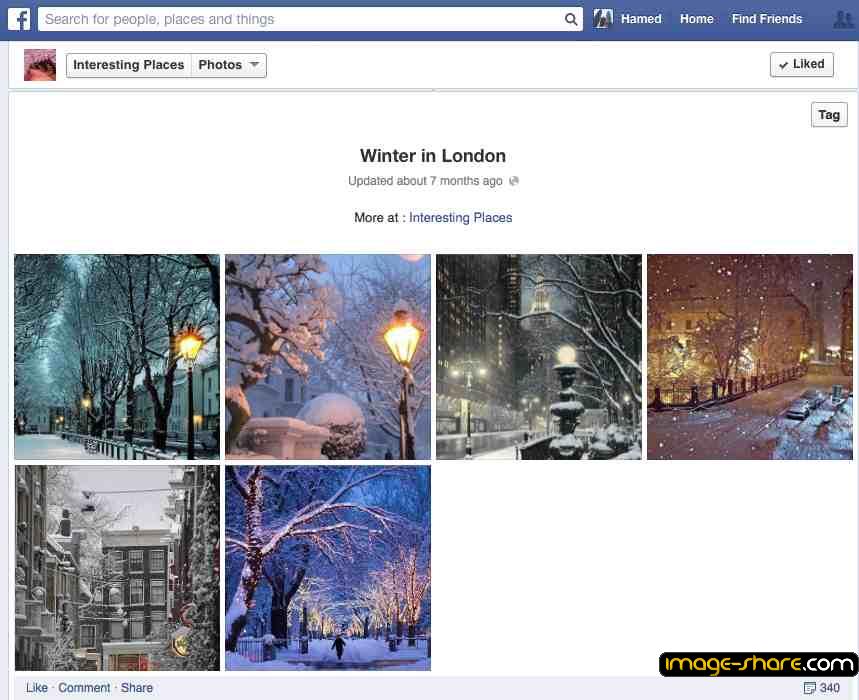The height and width of the screenshot is (700, 859).
Task: Open the comments count icon showing 340
Action: [809, 688]
